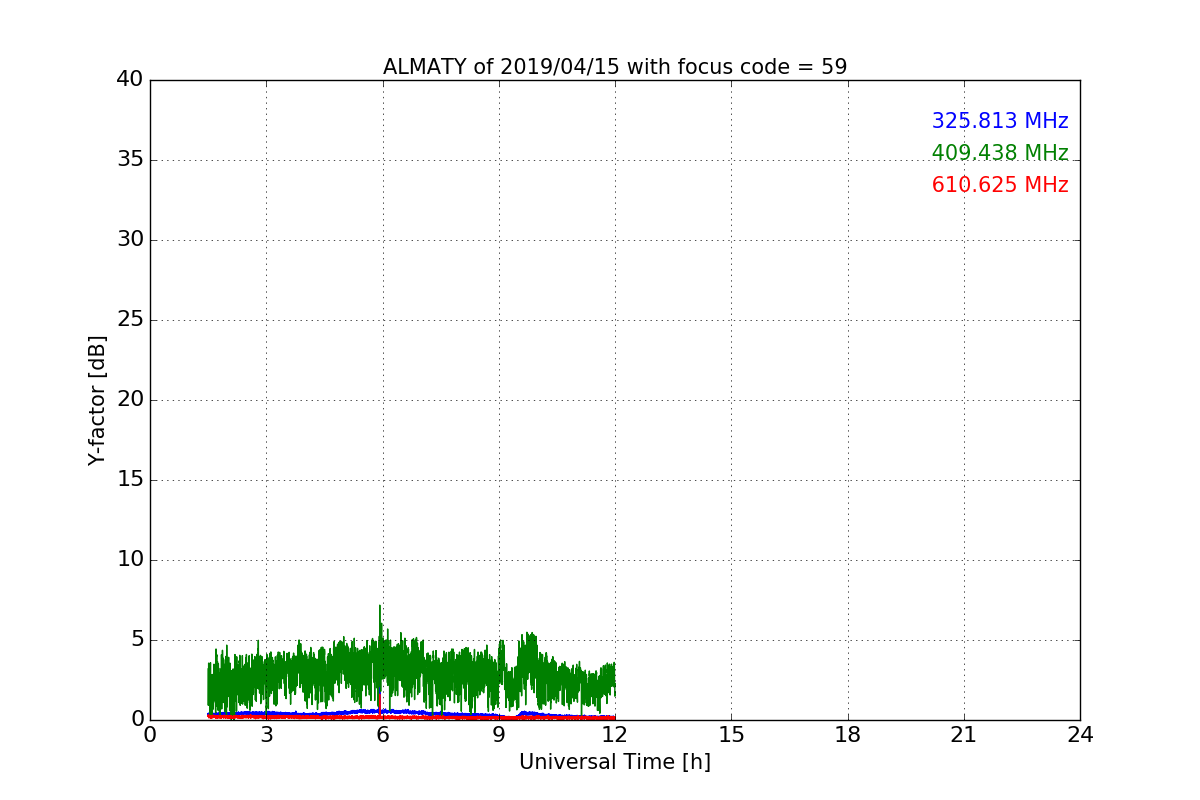Click x-axis tick label 9
1200x800 pixels.
click(499, 735)
